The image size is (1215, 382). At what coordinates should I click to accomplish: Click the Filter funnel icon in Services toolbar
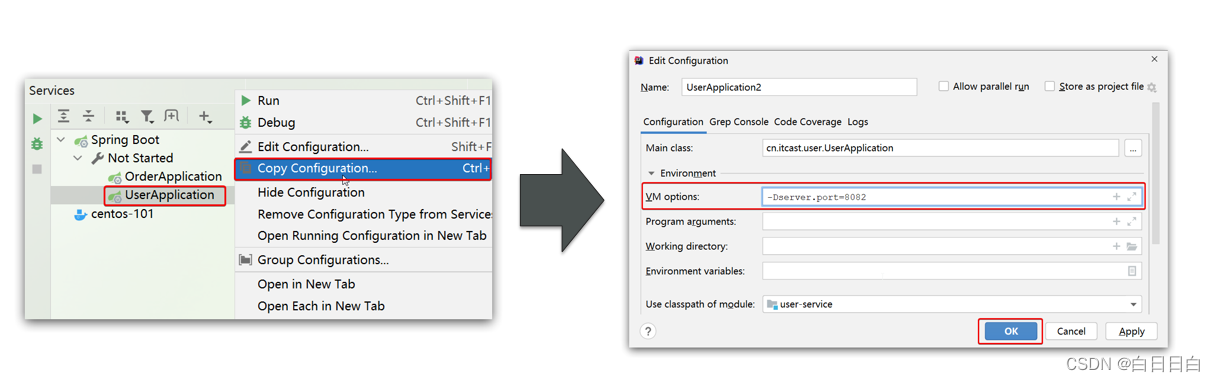(x=147, y=117)
